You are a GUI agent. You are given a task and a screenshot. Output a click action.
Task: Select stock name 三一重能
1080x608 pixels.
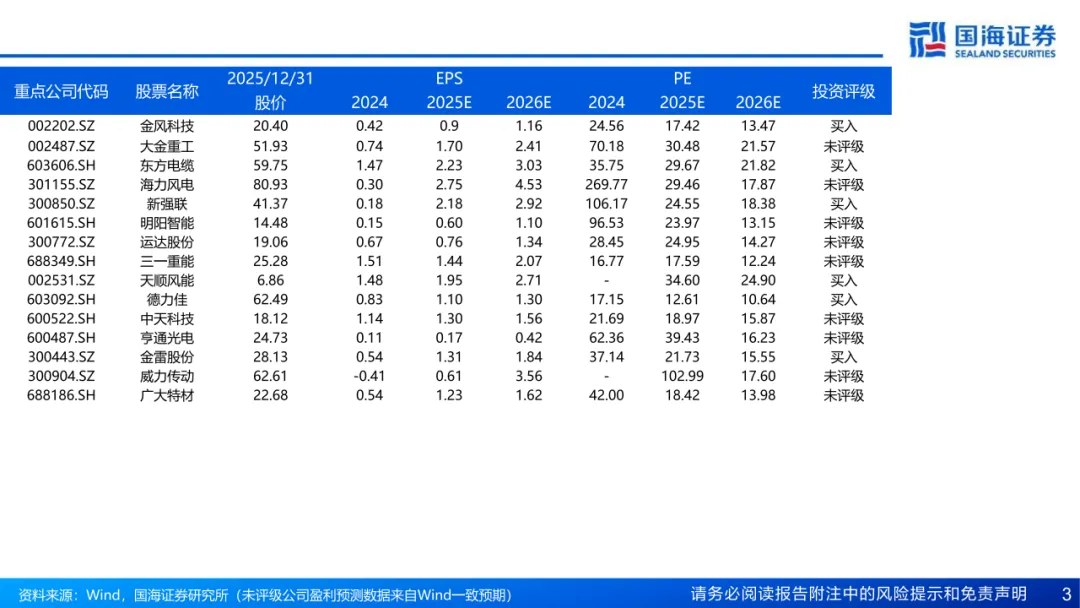(x=167, y=262)
